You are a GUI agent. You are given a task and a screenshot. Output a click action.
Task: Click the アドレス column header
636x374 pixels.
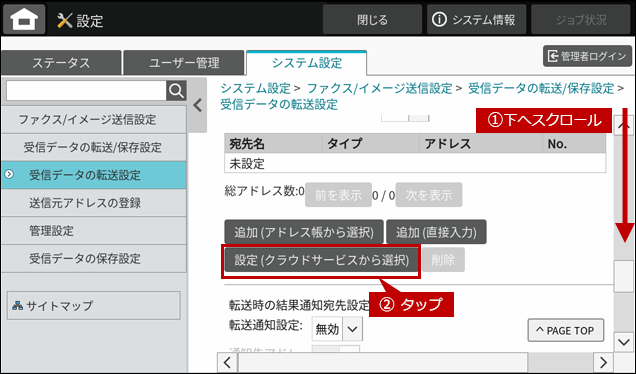(481, 143)
